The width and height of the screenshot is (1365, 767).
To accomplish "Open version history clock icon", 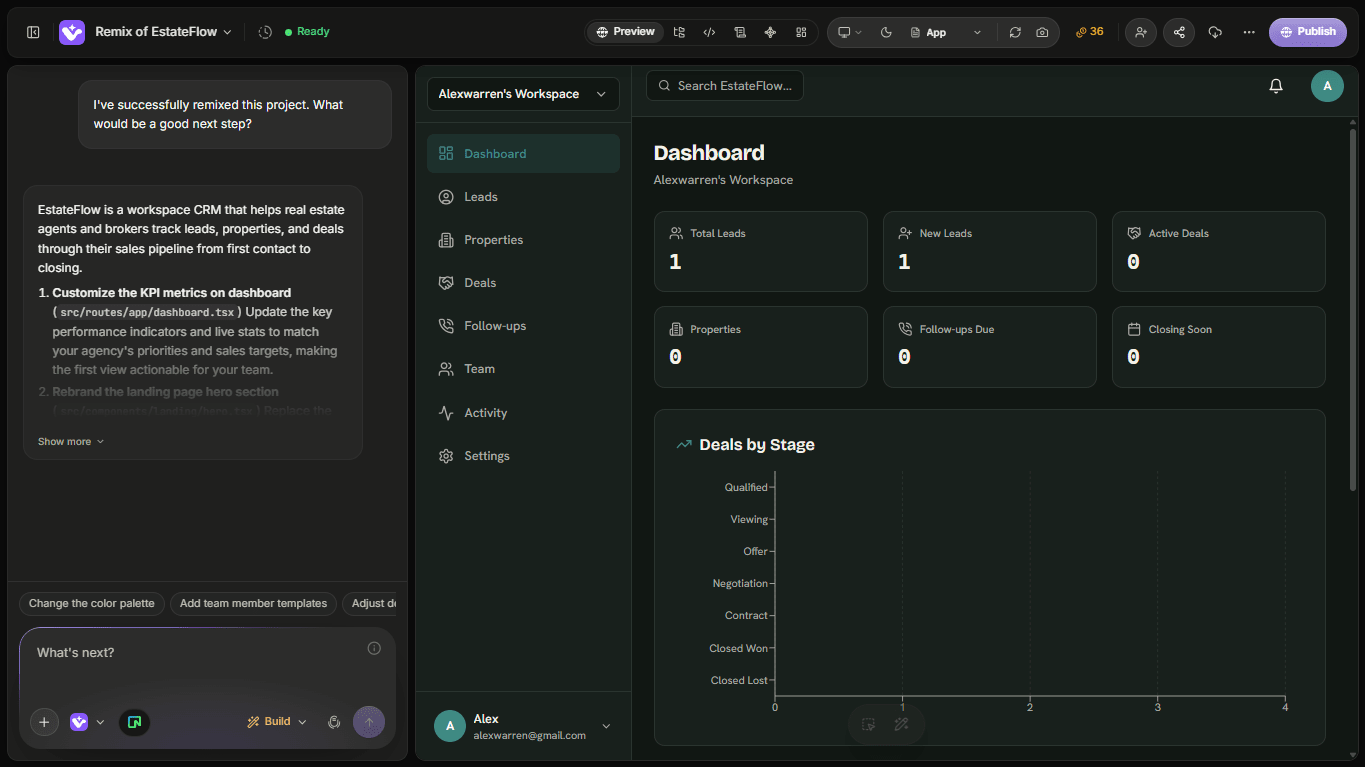I will tap(265, 32).
